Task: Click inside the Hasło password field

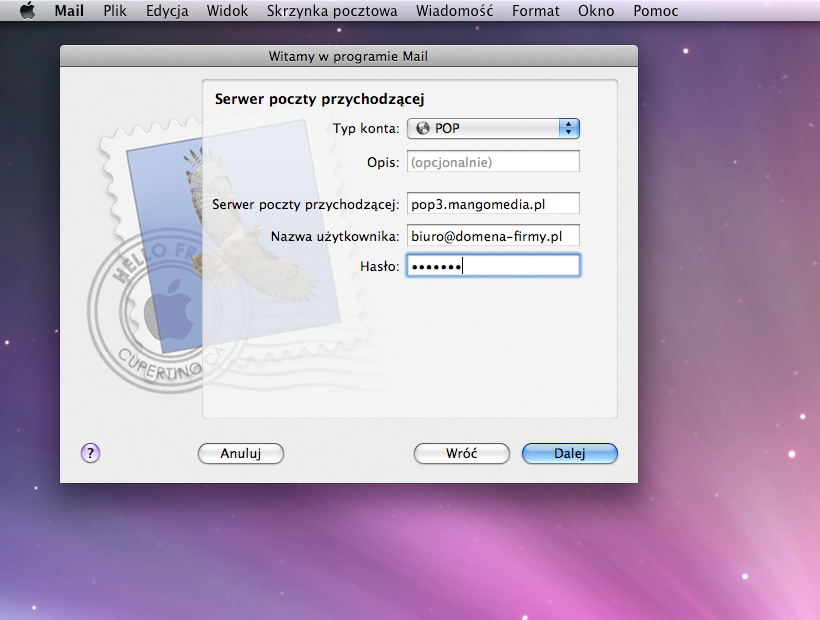Action: point(493,266)
